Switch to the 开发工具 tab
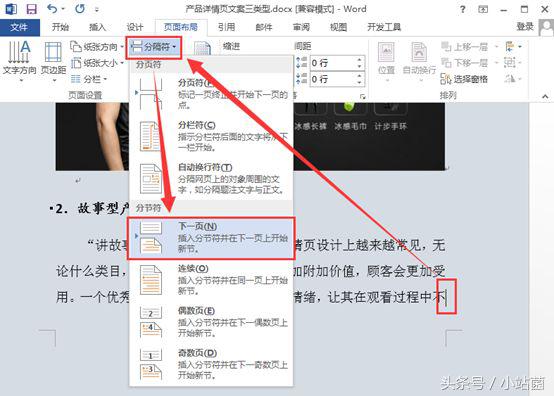The image size is (554, 396). 384,27
